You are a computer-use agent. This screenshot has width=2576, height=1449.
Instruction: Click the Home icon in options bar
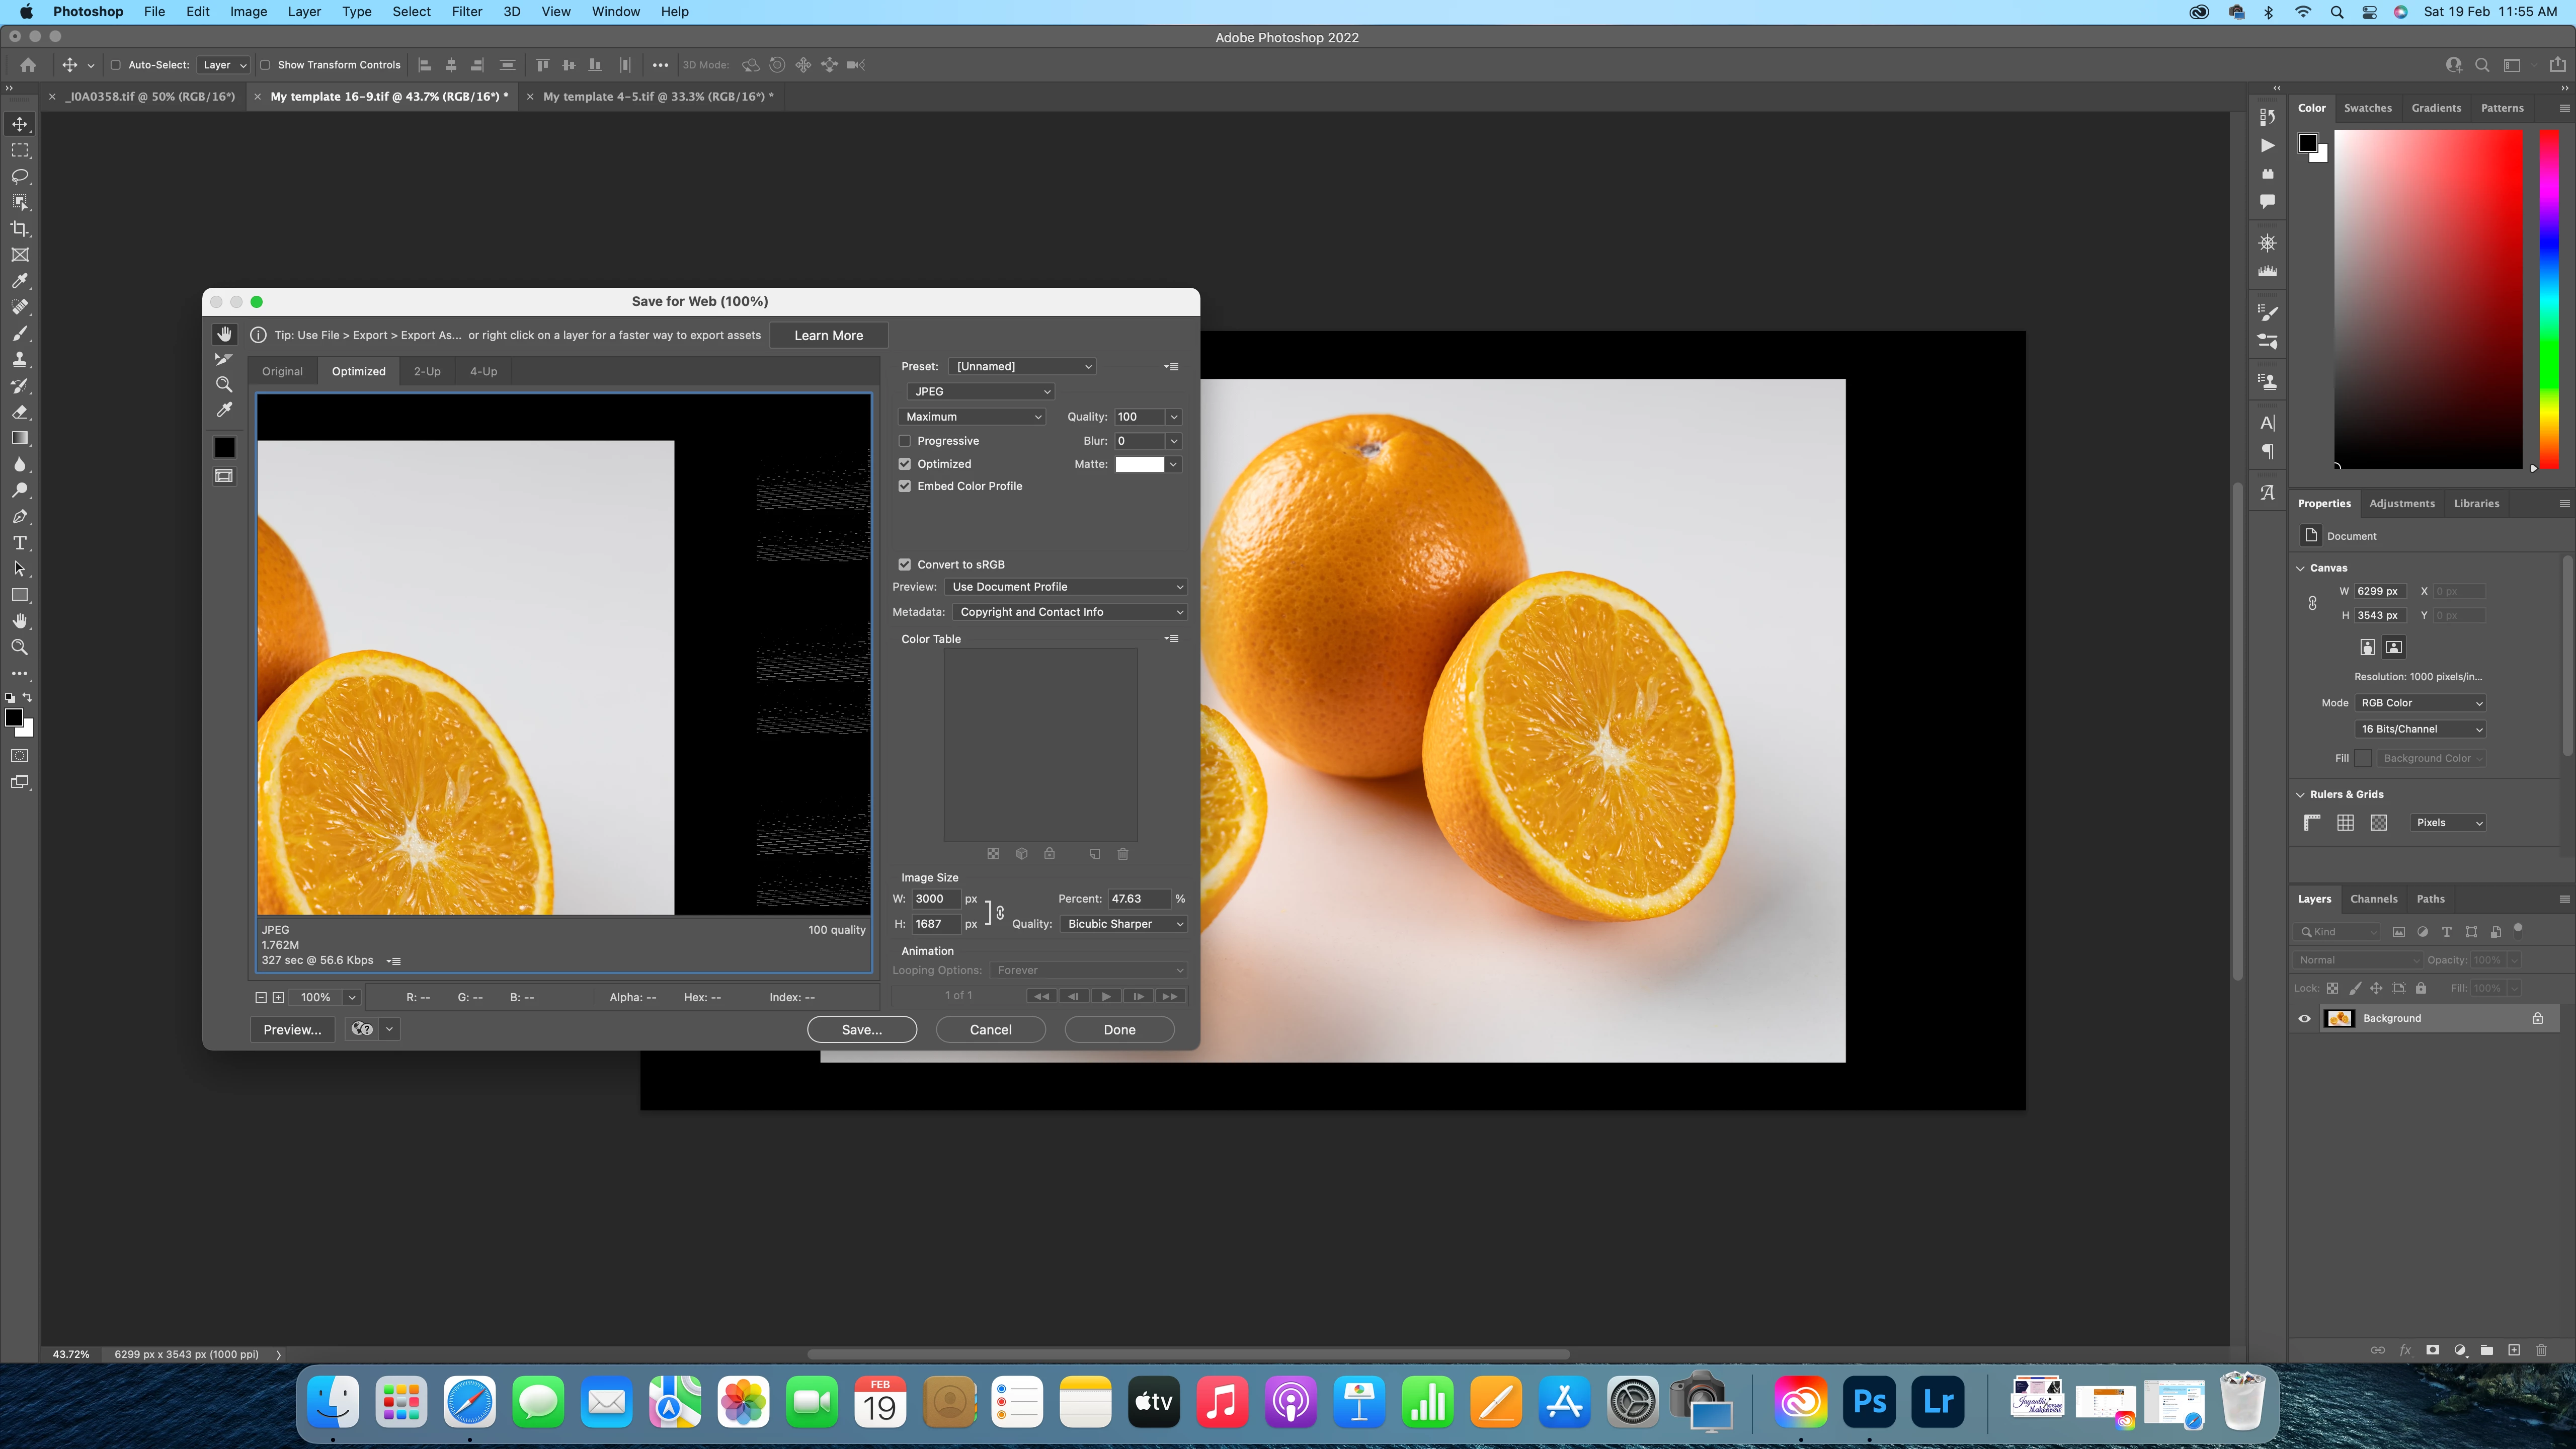click(28, 65)
